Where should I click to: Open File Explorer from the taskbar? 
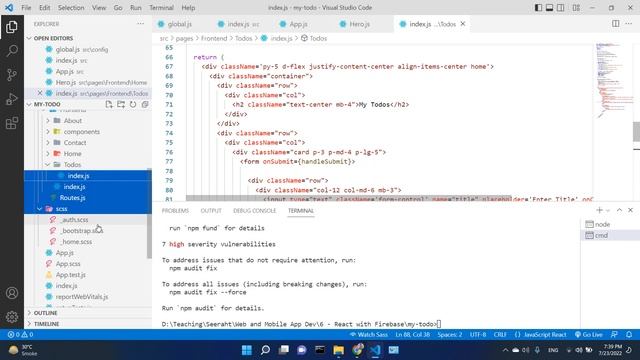(338, 350)
